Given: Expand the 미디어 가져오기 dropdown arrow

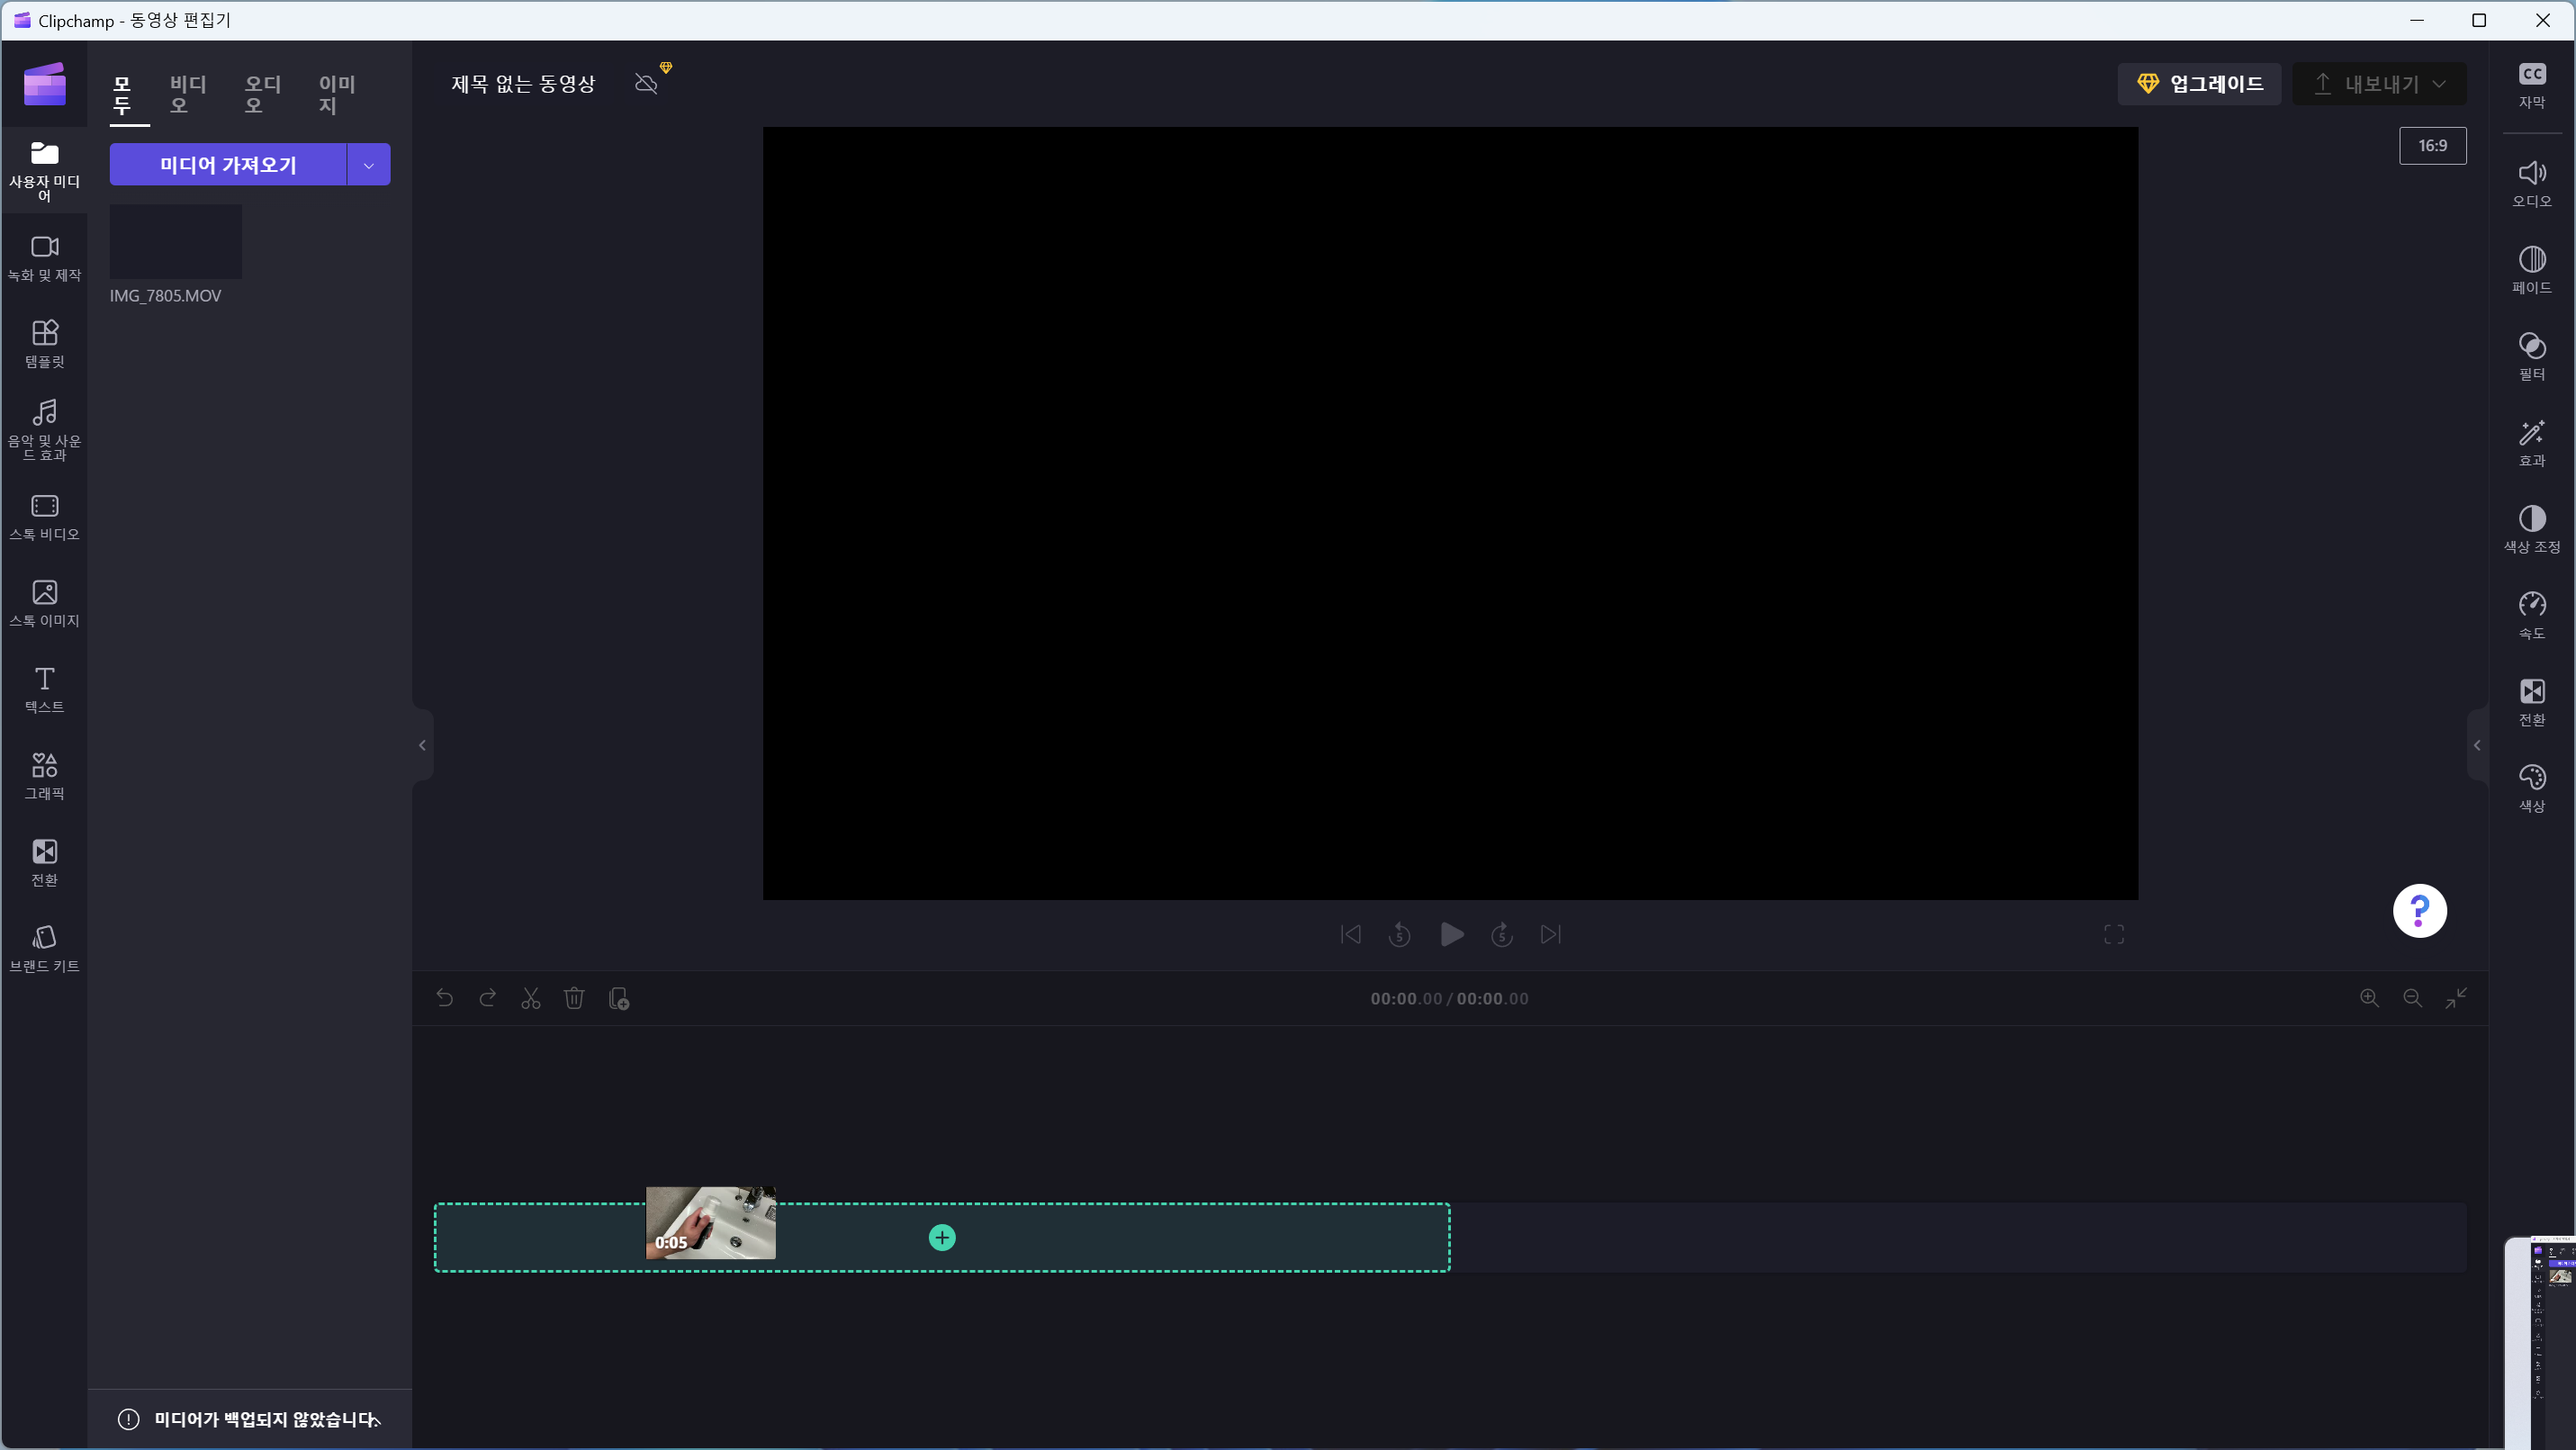Looking at the screenshot, I should [x=368, y=165].
